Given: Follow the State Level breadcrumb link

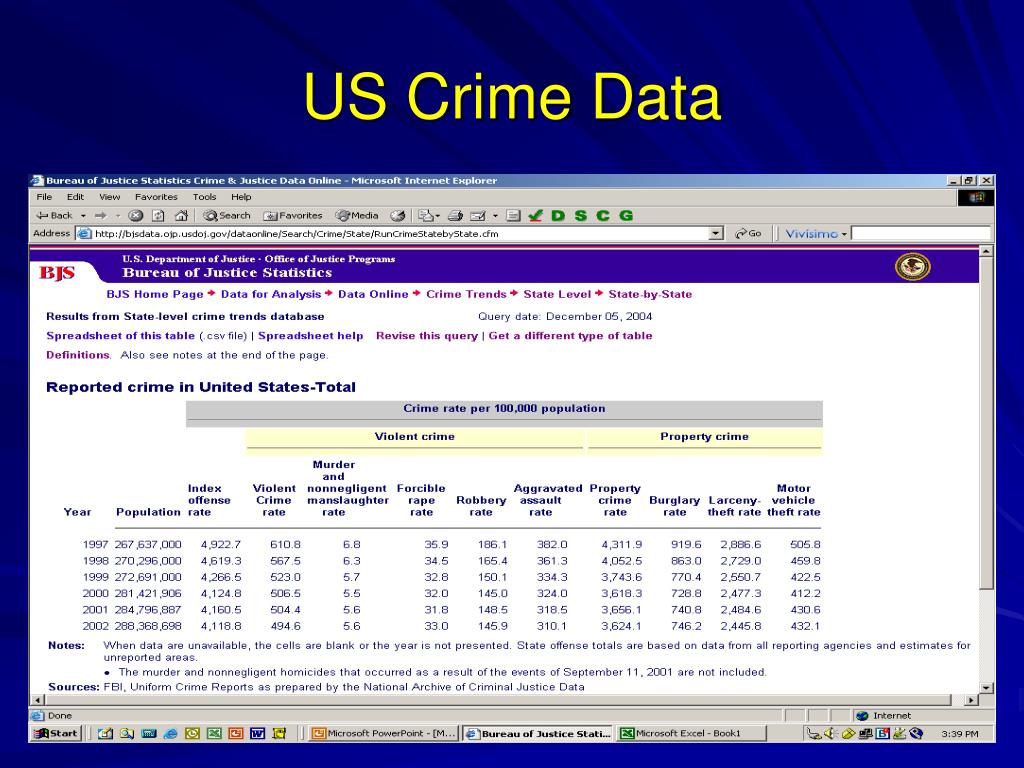Looking at the screenshot, I should click(557, 294).
